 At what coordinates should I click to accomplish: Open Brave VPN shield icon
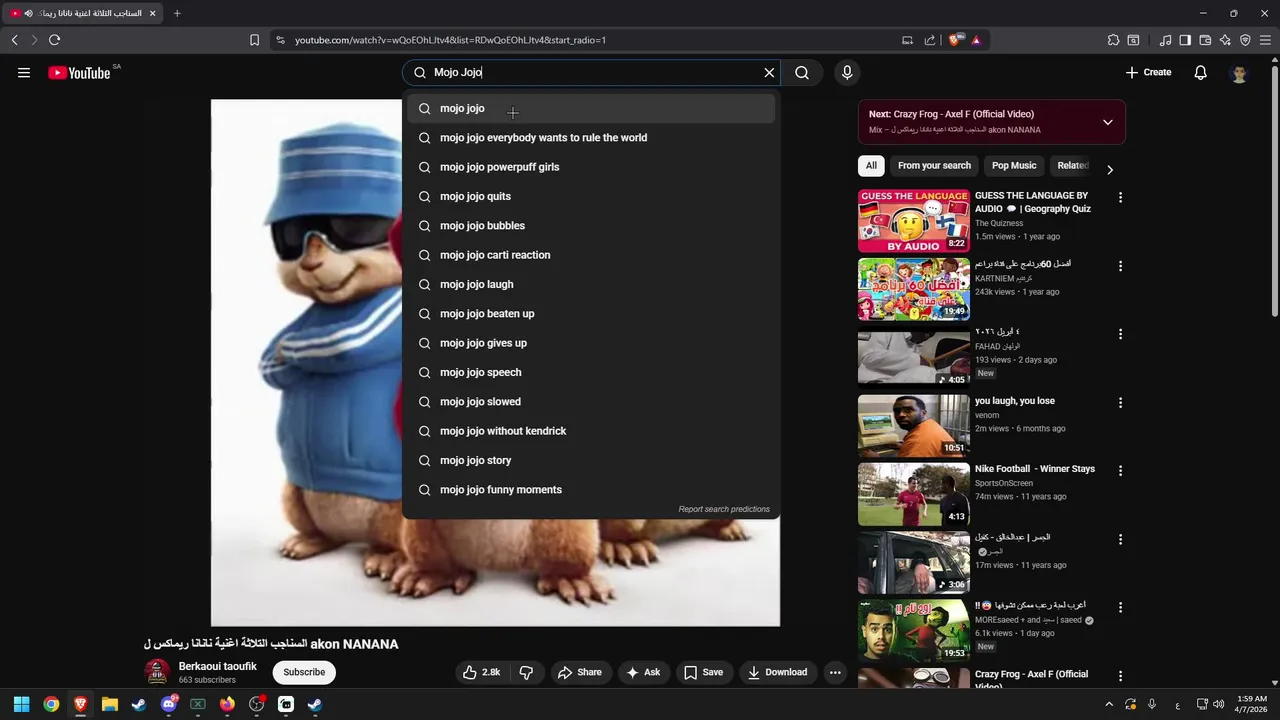[1245, 40]
